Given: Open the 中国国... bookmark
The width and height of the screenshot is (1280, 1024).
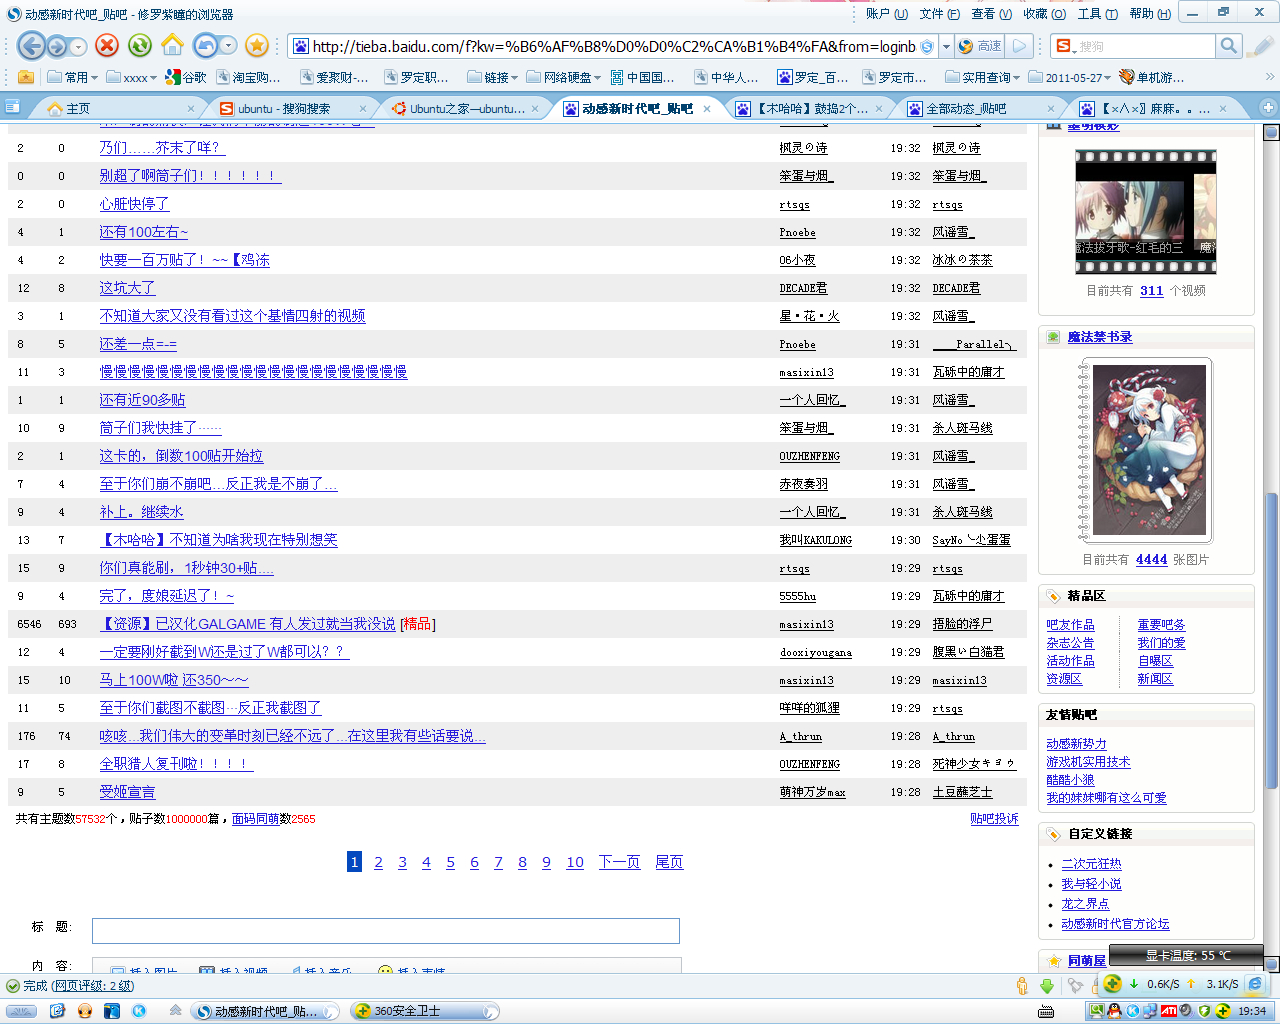Looking at the screenshot, I should (x=642, y=77).
